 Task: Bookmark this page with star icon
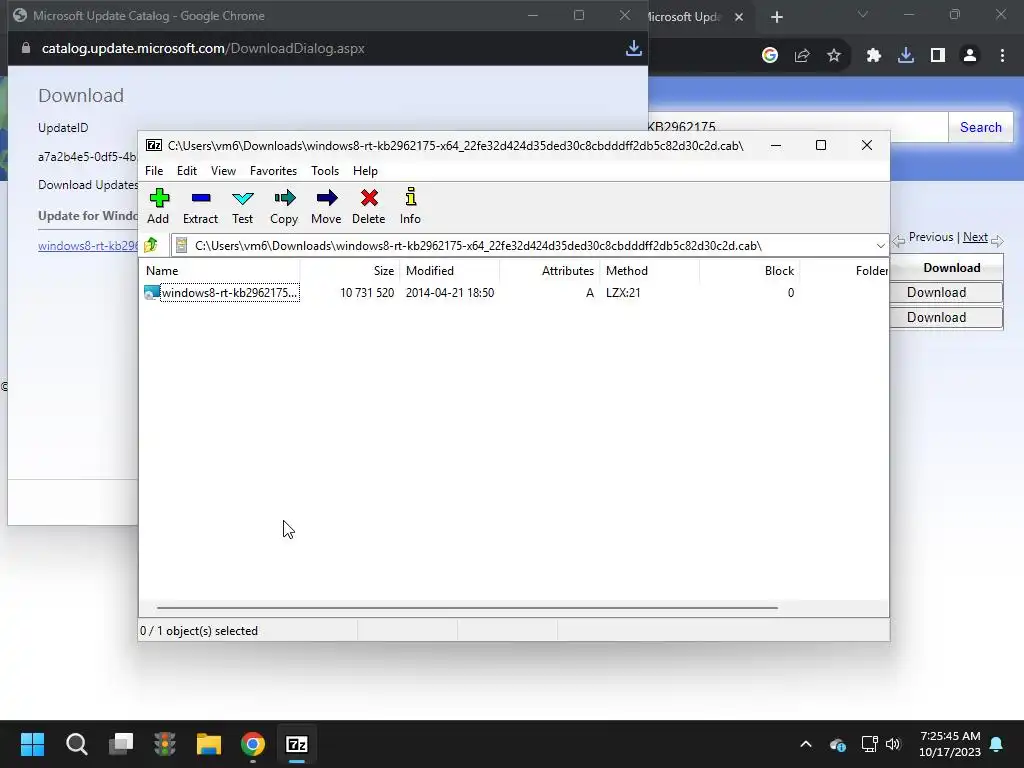[833, 56]
